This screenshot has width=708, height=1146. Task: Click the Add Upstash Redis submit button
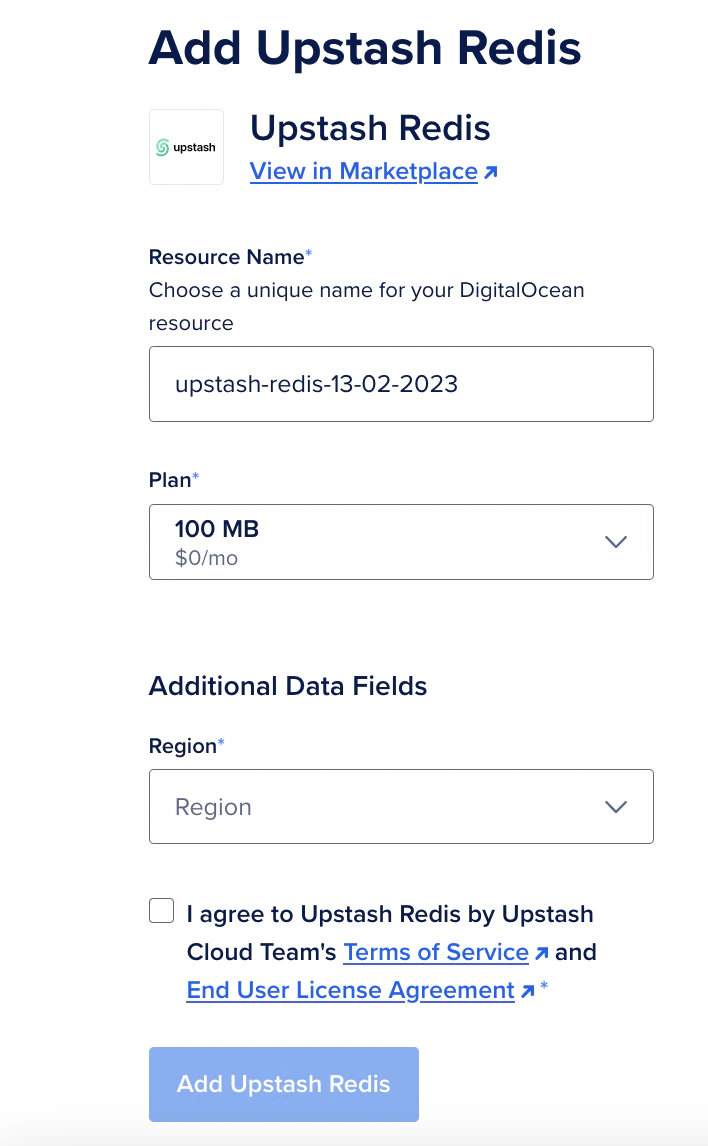pos(283,1084)
